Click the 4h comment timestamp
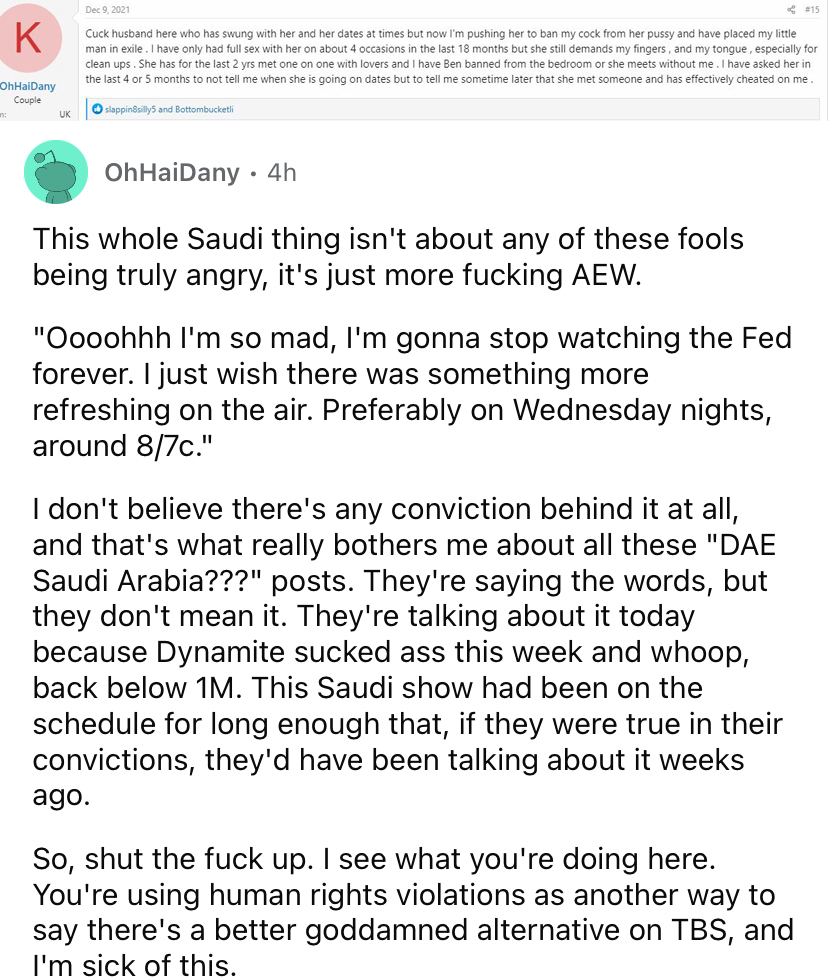The height and width of the screenshot is (980, 828). 282,172
